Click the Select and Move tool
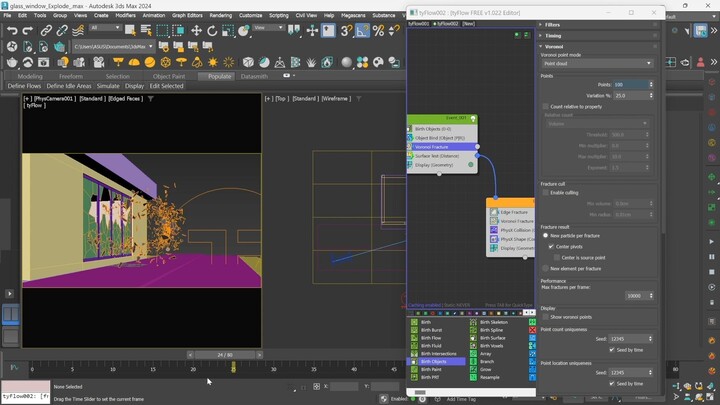The width and height of the screenshot is (720, 405). click(x=196, y=30)
